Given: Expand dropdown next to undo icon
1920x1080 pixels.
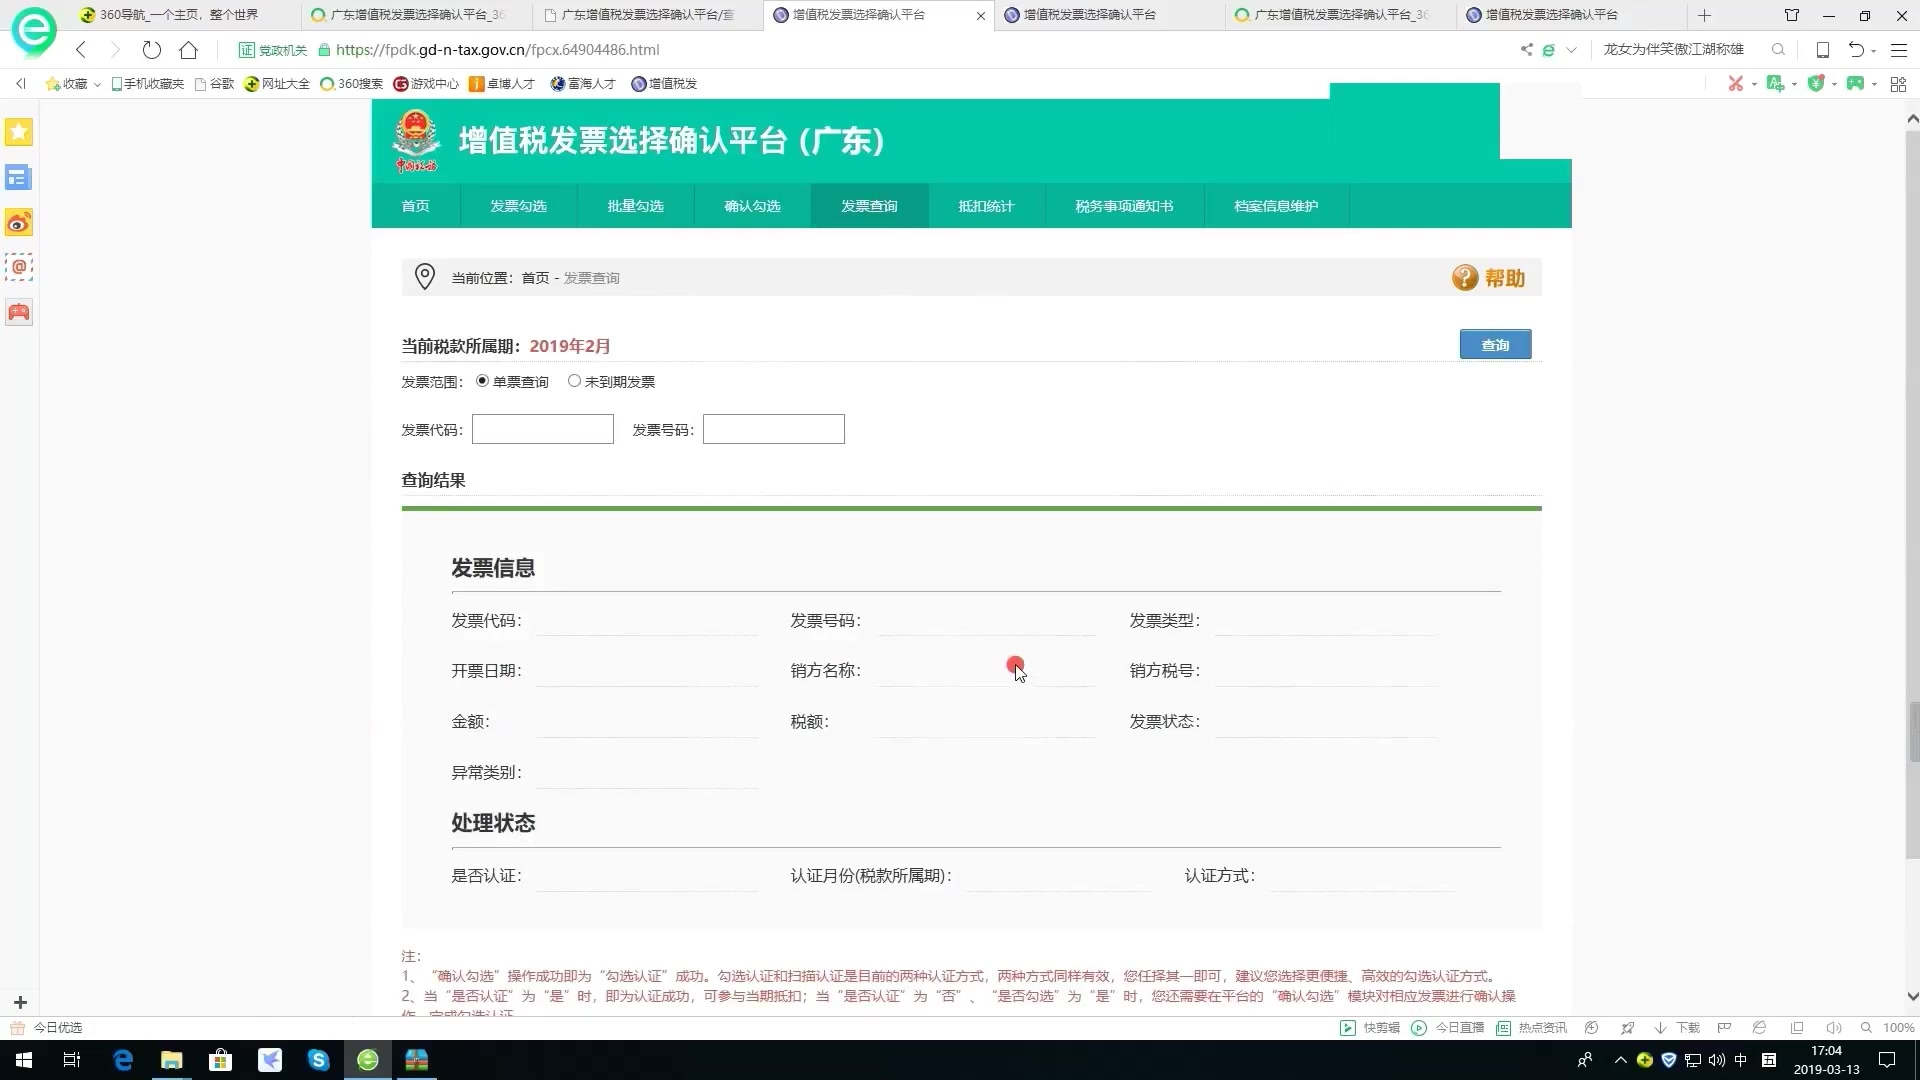Looking at the screenshot, I should tap(1873, 51).
